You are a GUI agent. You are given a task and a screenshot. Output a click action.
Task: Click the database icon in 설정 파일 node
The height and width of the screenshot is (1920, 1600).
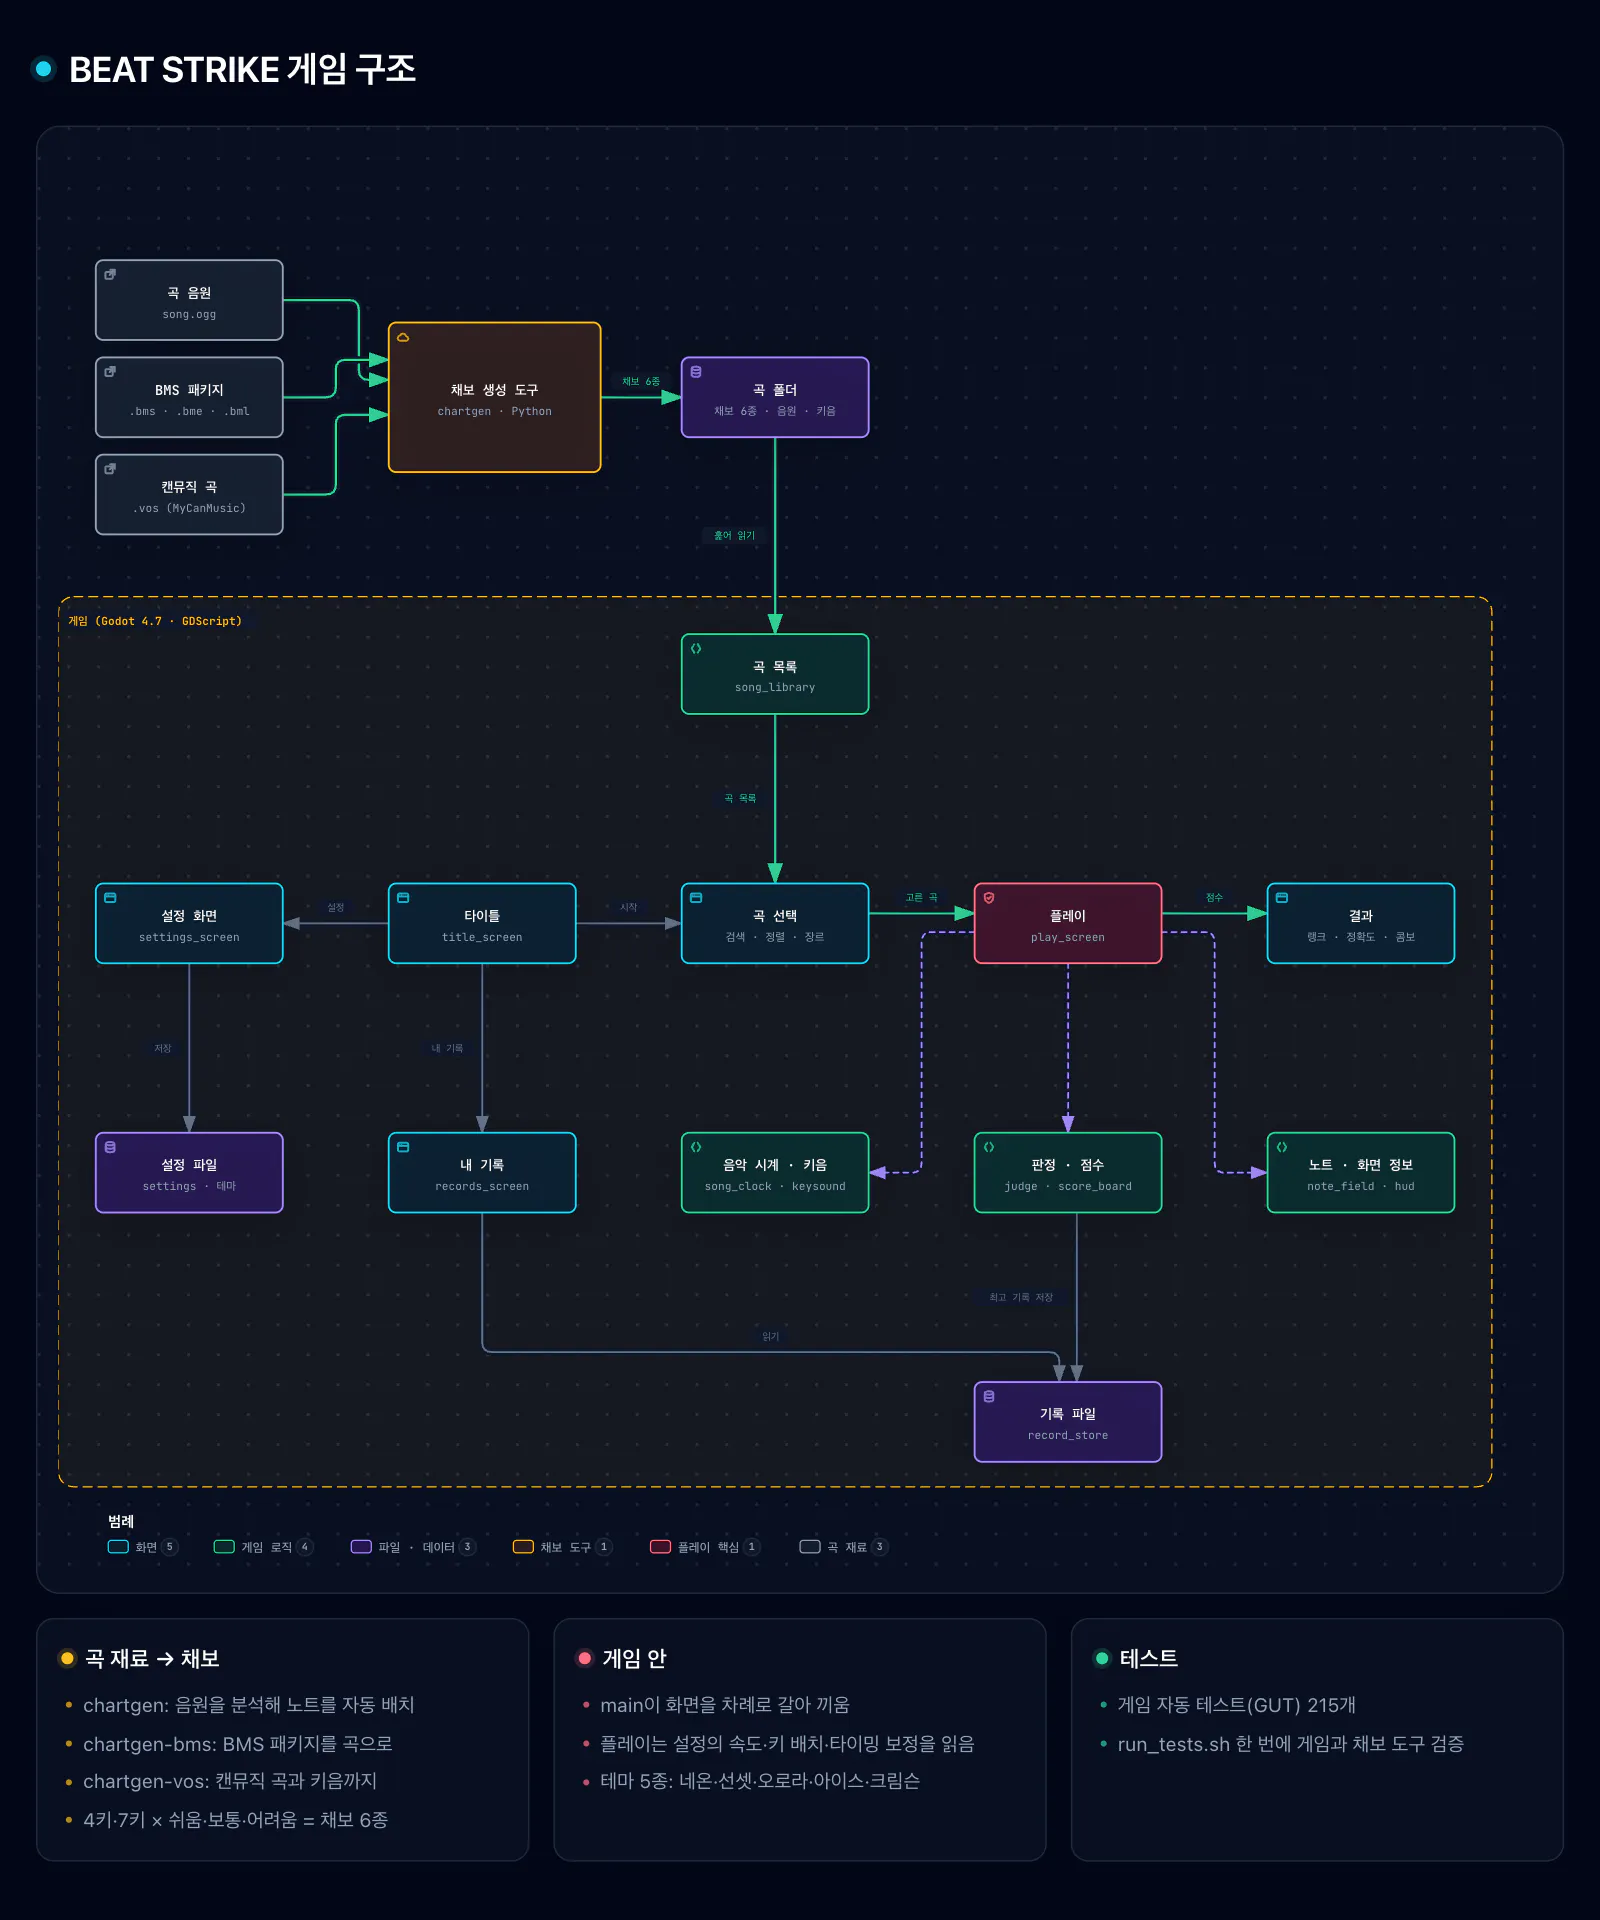point(110,1147)
